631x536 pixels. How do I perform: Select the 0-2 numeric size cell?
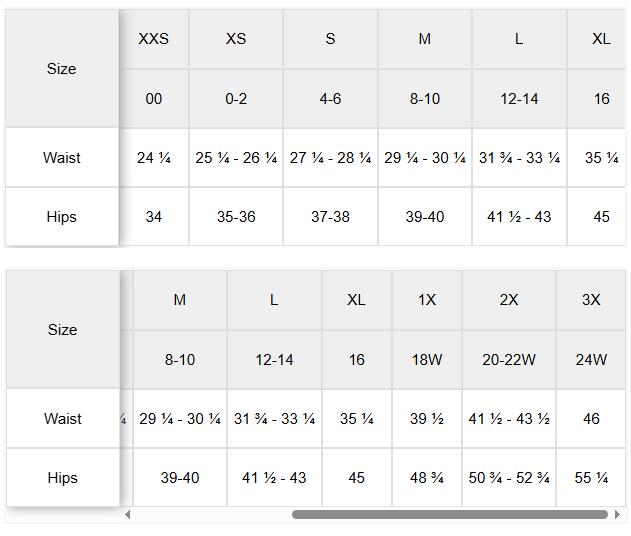click(x=236, y=98)
